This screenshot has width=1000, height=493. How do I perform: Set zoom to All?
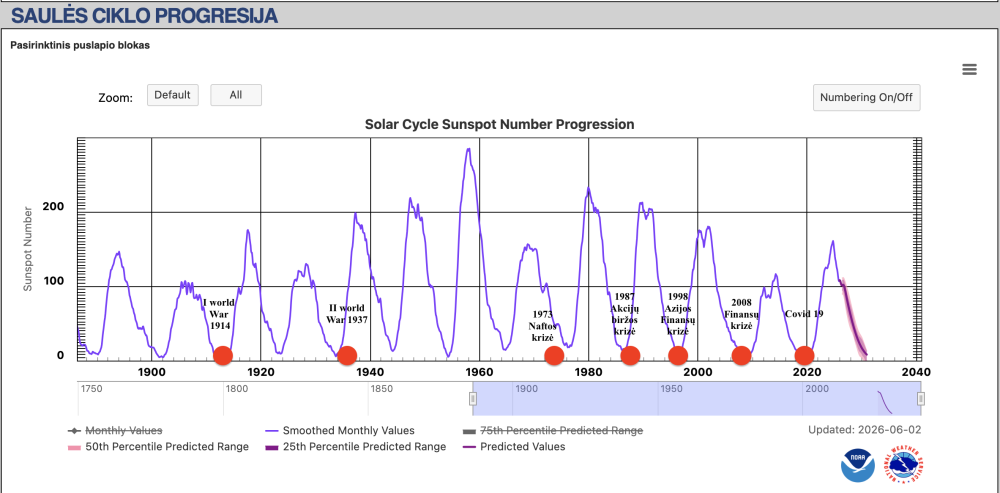tap(236, 95)
